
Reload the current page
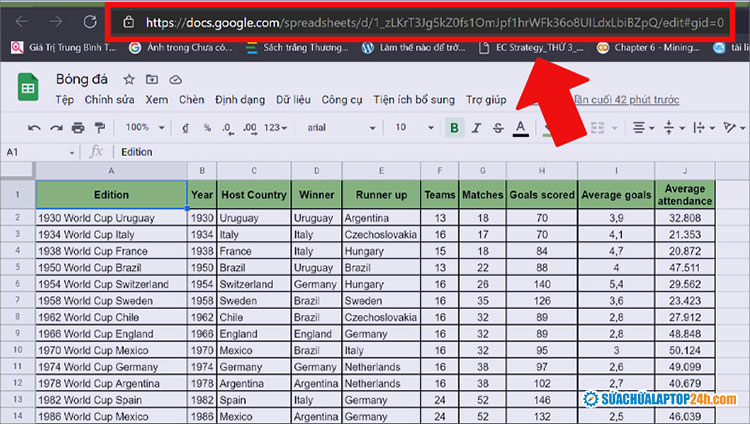(90, 22)
